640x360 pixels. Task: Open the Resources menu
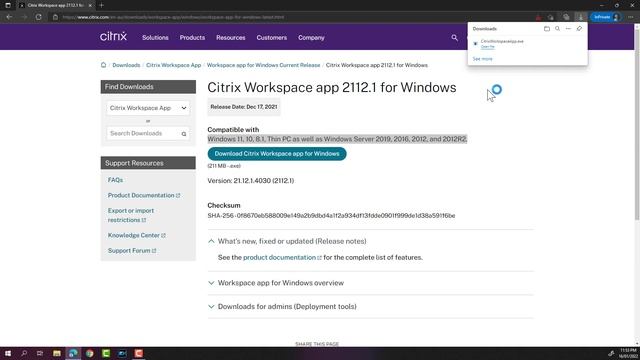pyautogui.click(x=231, y=38)
